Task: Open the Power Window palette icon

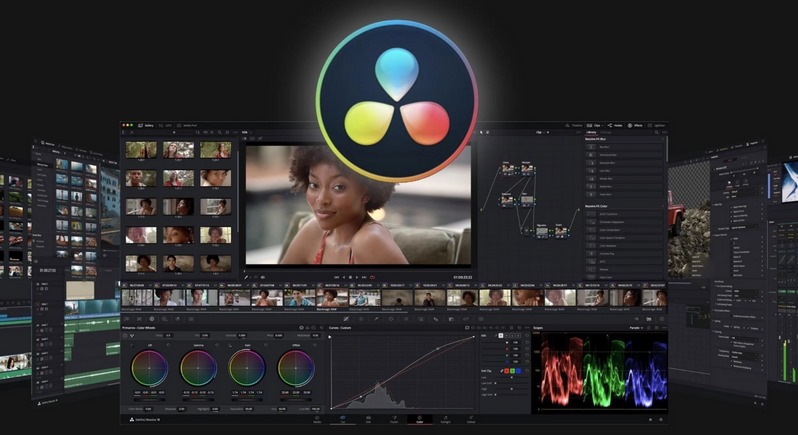Action: [391, 319]
